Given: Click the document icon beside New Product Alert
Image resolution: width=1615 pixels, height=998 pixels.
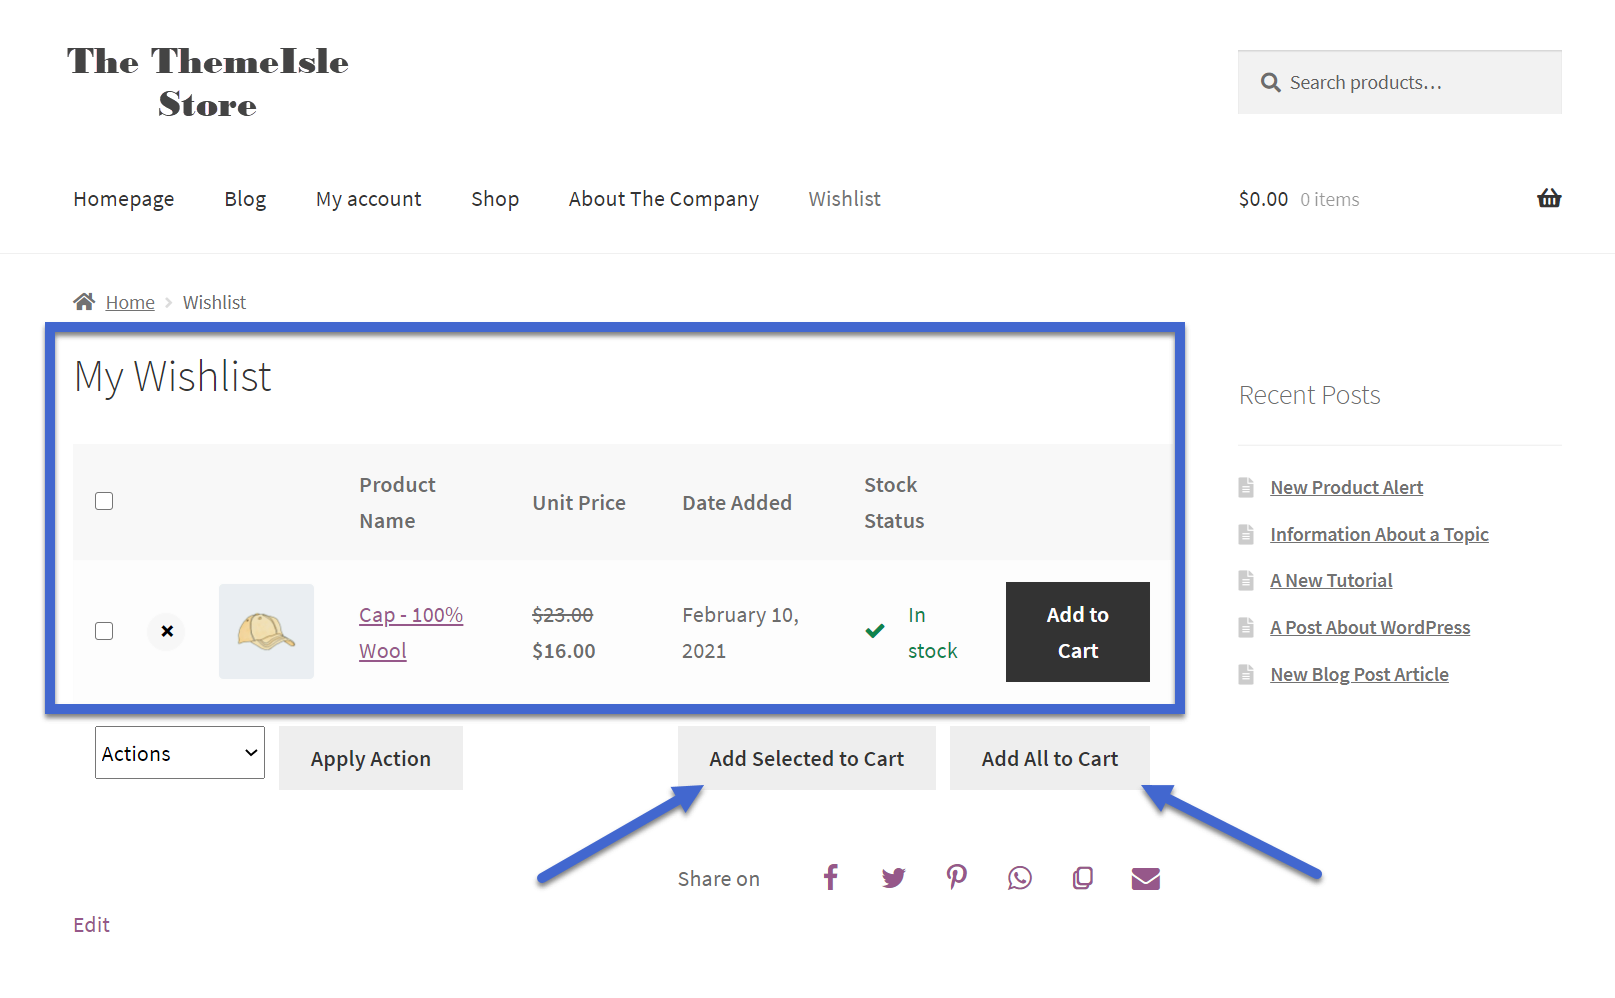Looking at the screenshot, I should point(1246,487).
